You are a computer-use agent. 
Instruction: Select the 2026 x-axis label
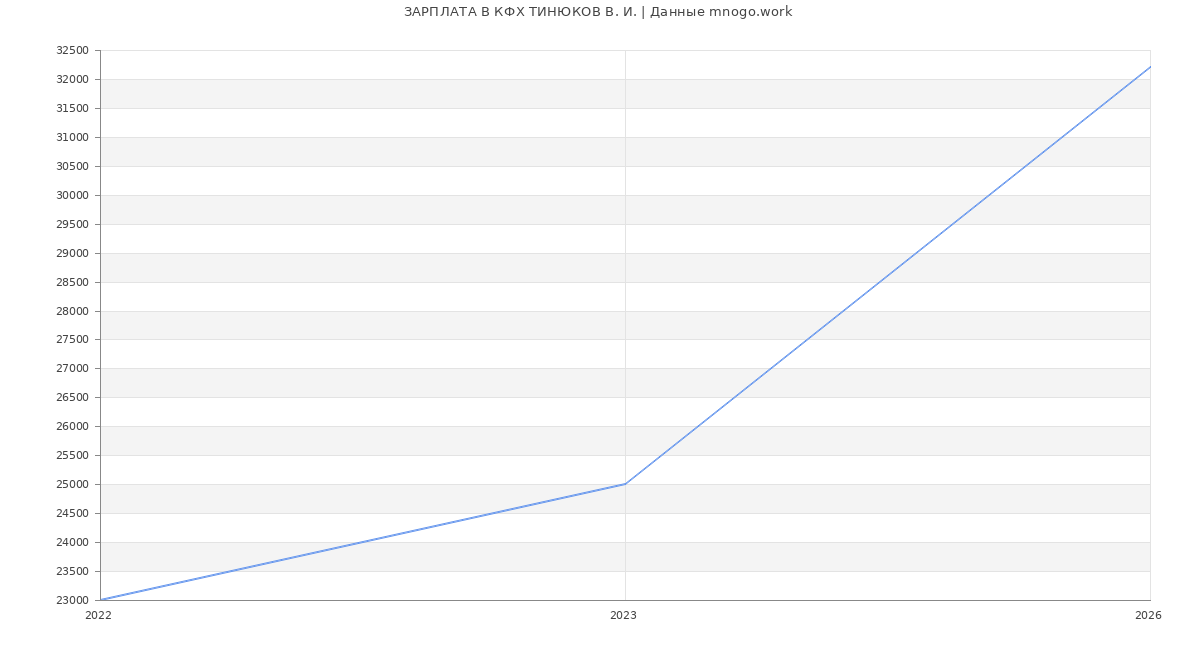(1148, 616)
